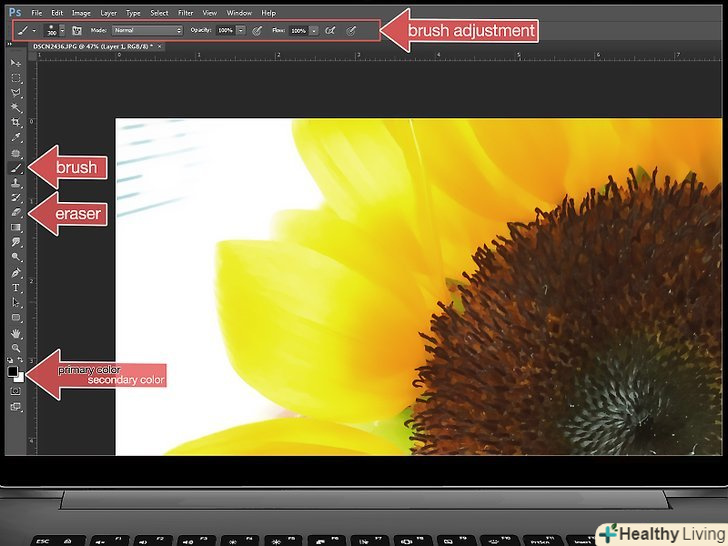Click the Flow percentage input field
728x546 pixels.
(x=298, y=31)
